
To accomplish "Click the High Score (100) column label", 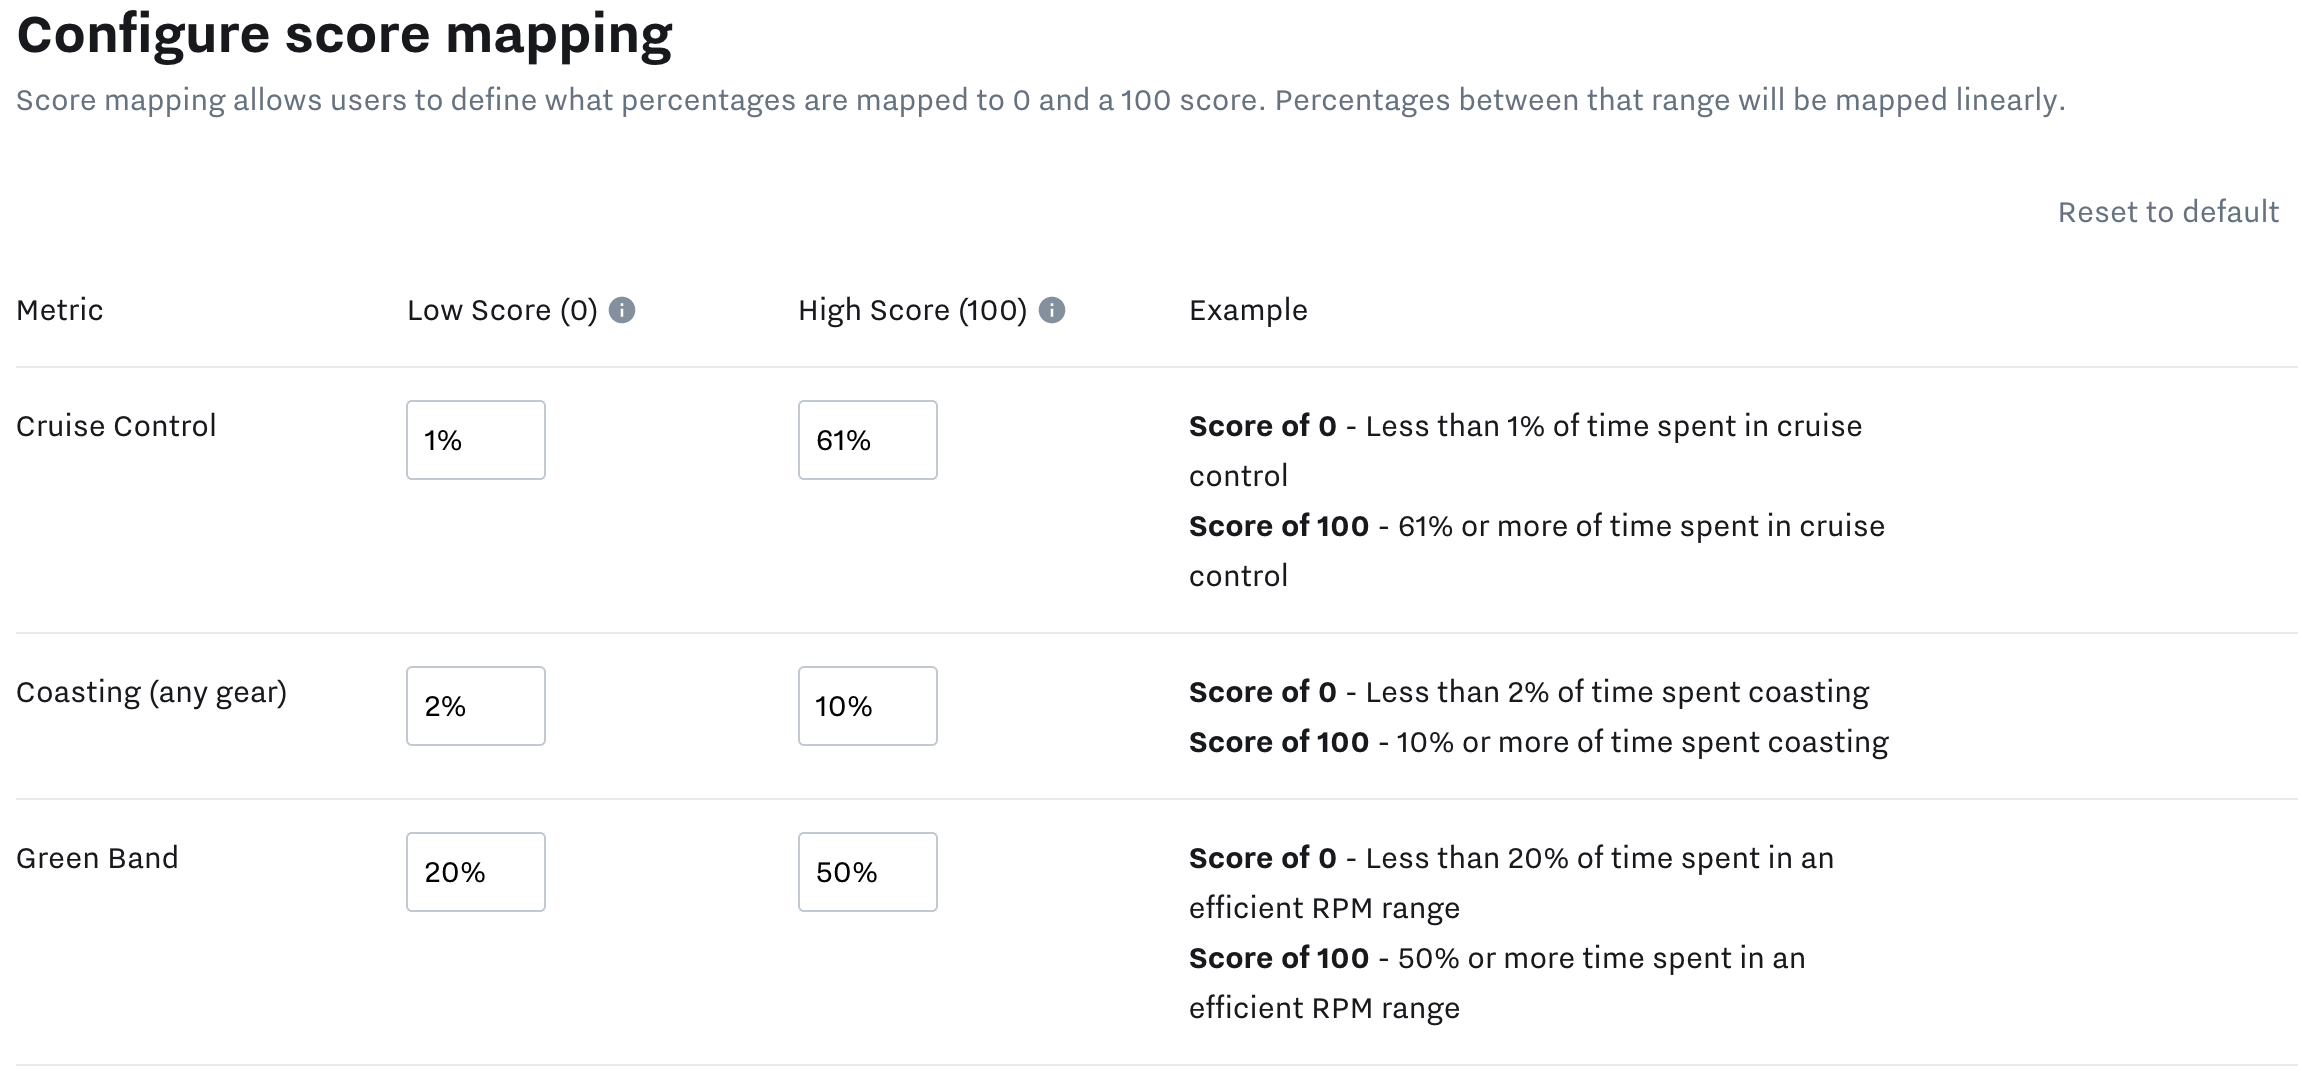I will click(912, 311).
